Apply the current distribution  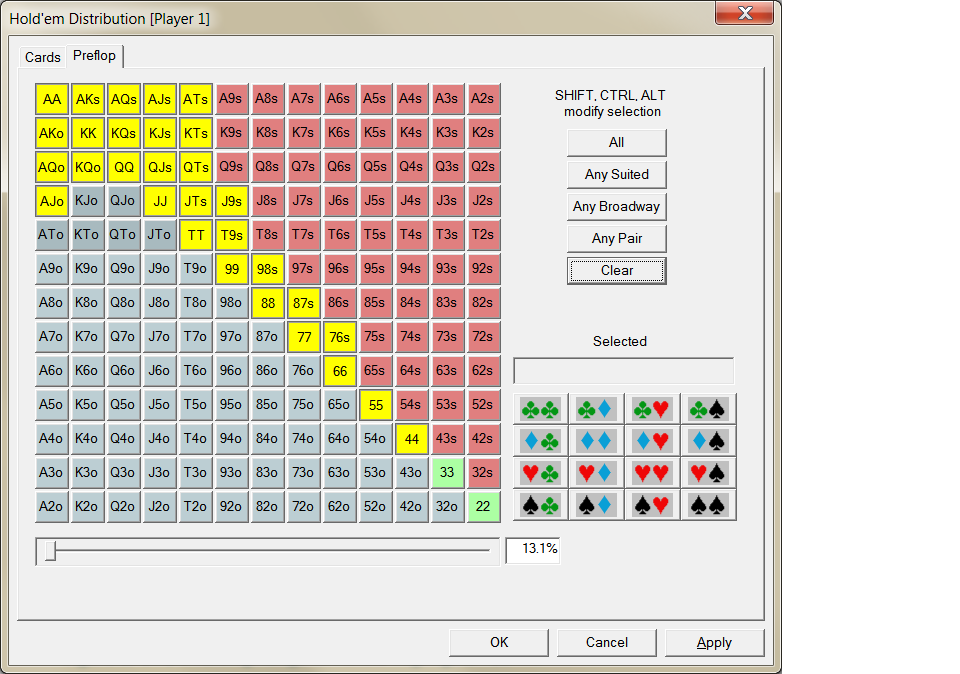pyautogui.click(x=714, y=642)
